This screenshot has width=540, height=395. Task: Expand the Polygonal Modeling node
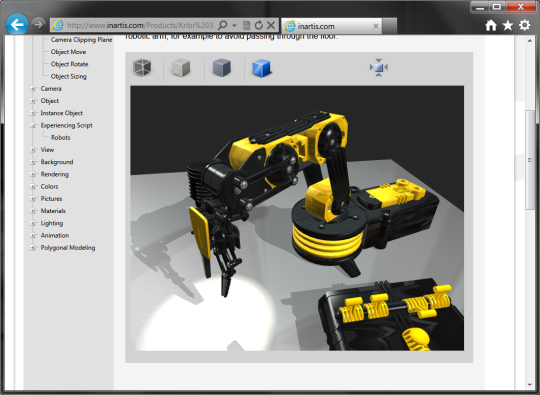(x=32, y=248)
